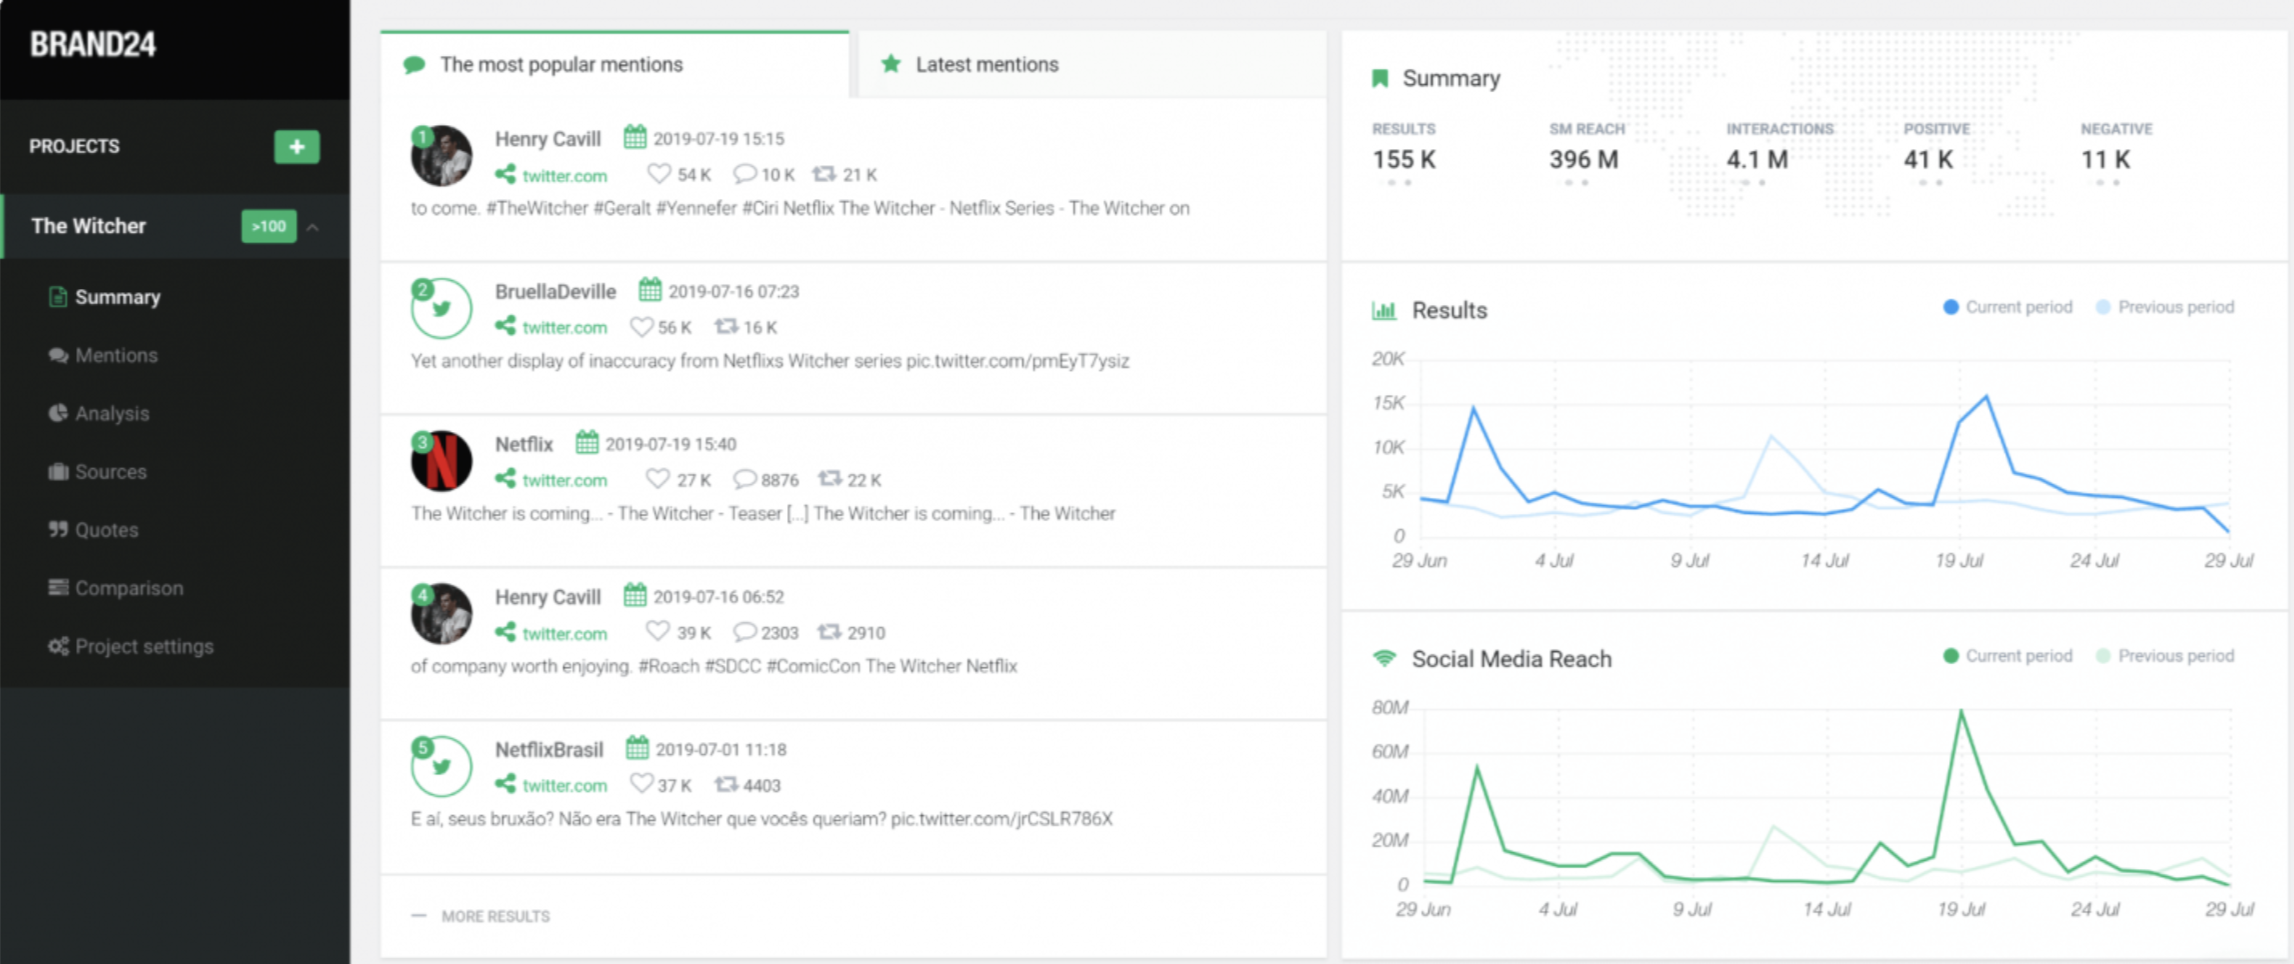Toggle Previous period in Social Media Reach legend
Viewport: 2294px width, 964px height.
coord(2164,656)
